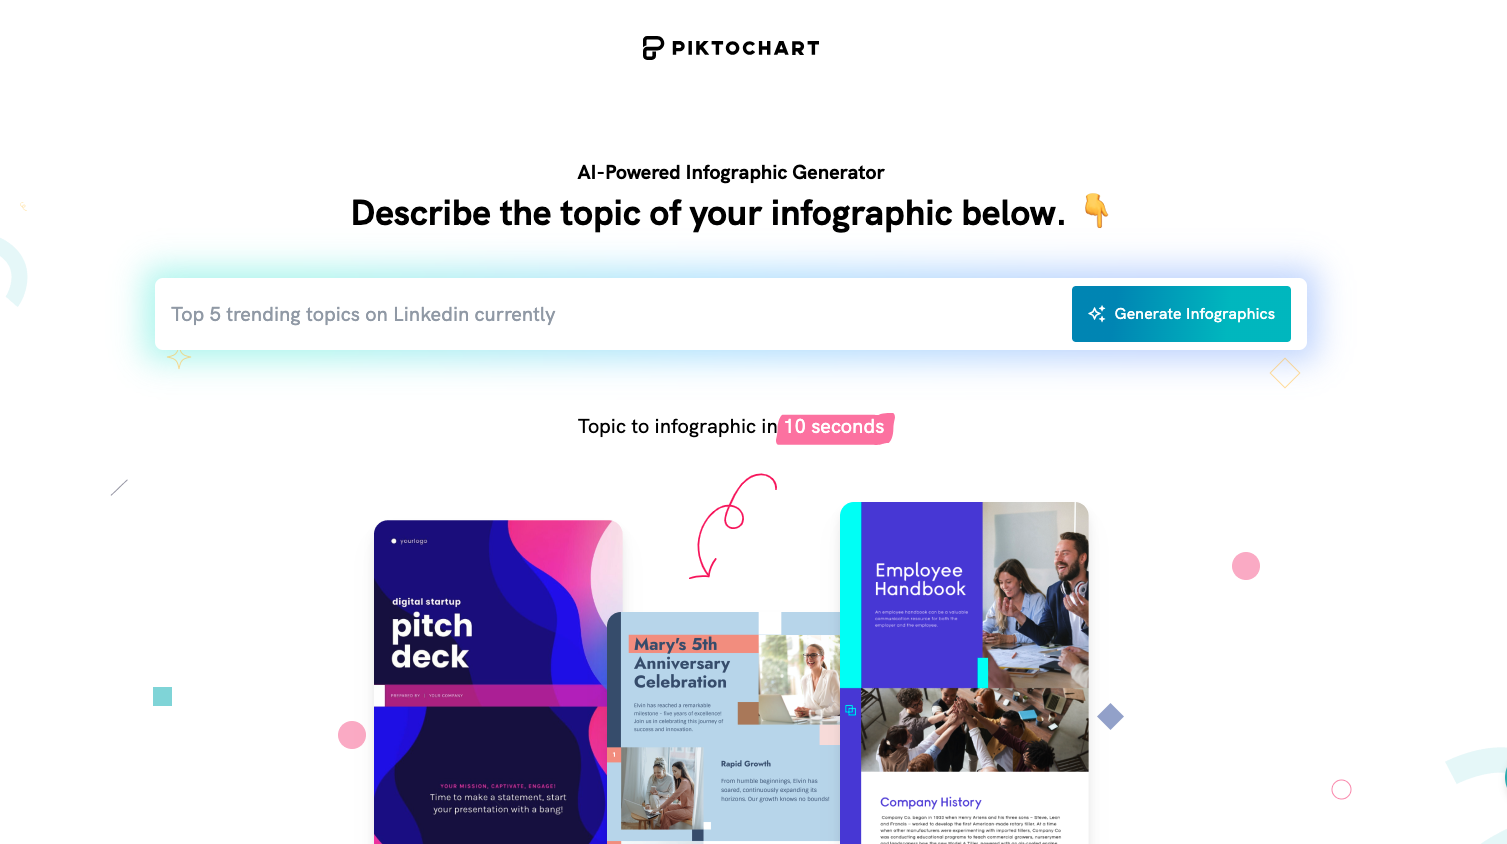Open Mary's 5th Anniversary Celebration template
This screenshot has height=844, width=1507.
coord(723,727)
